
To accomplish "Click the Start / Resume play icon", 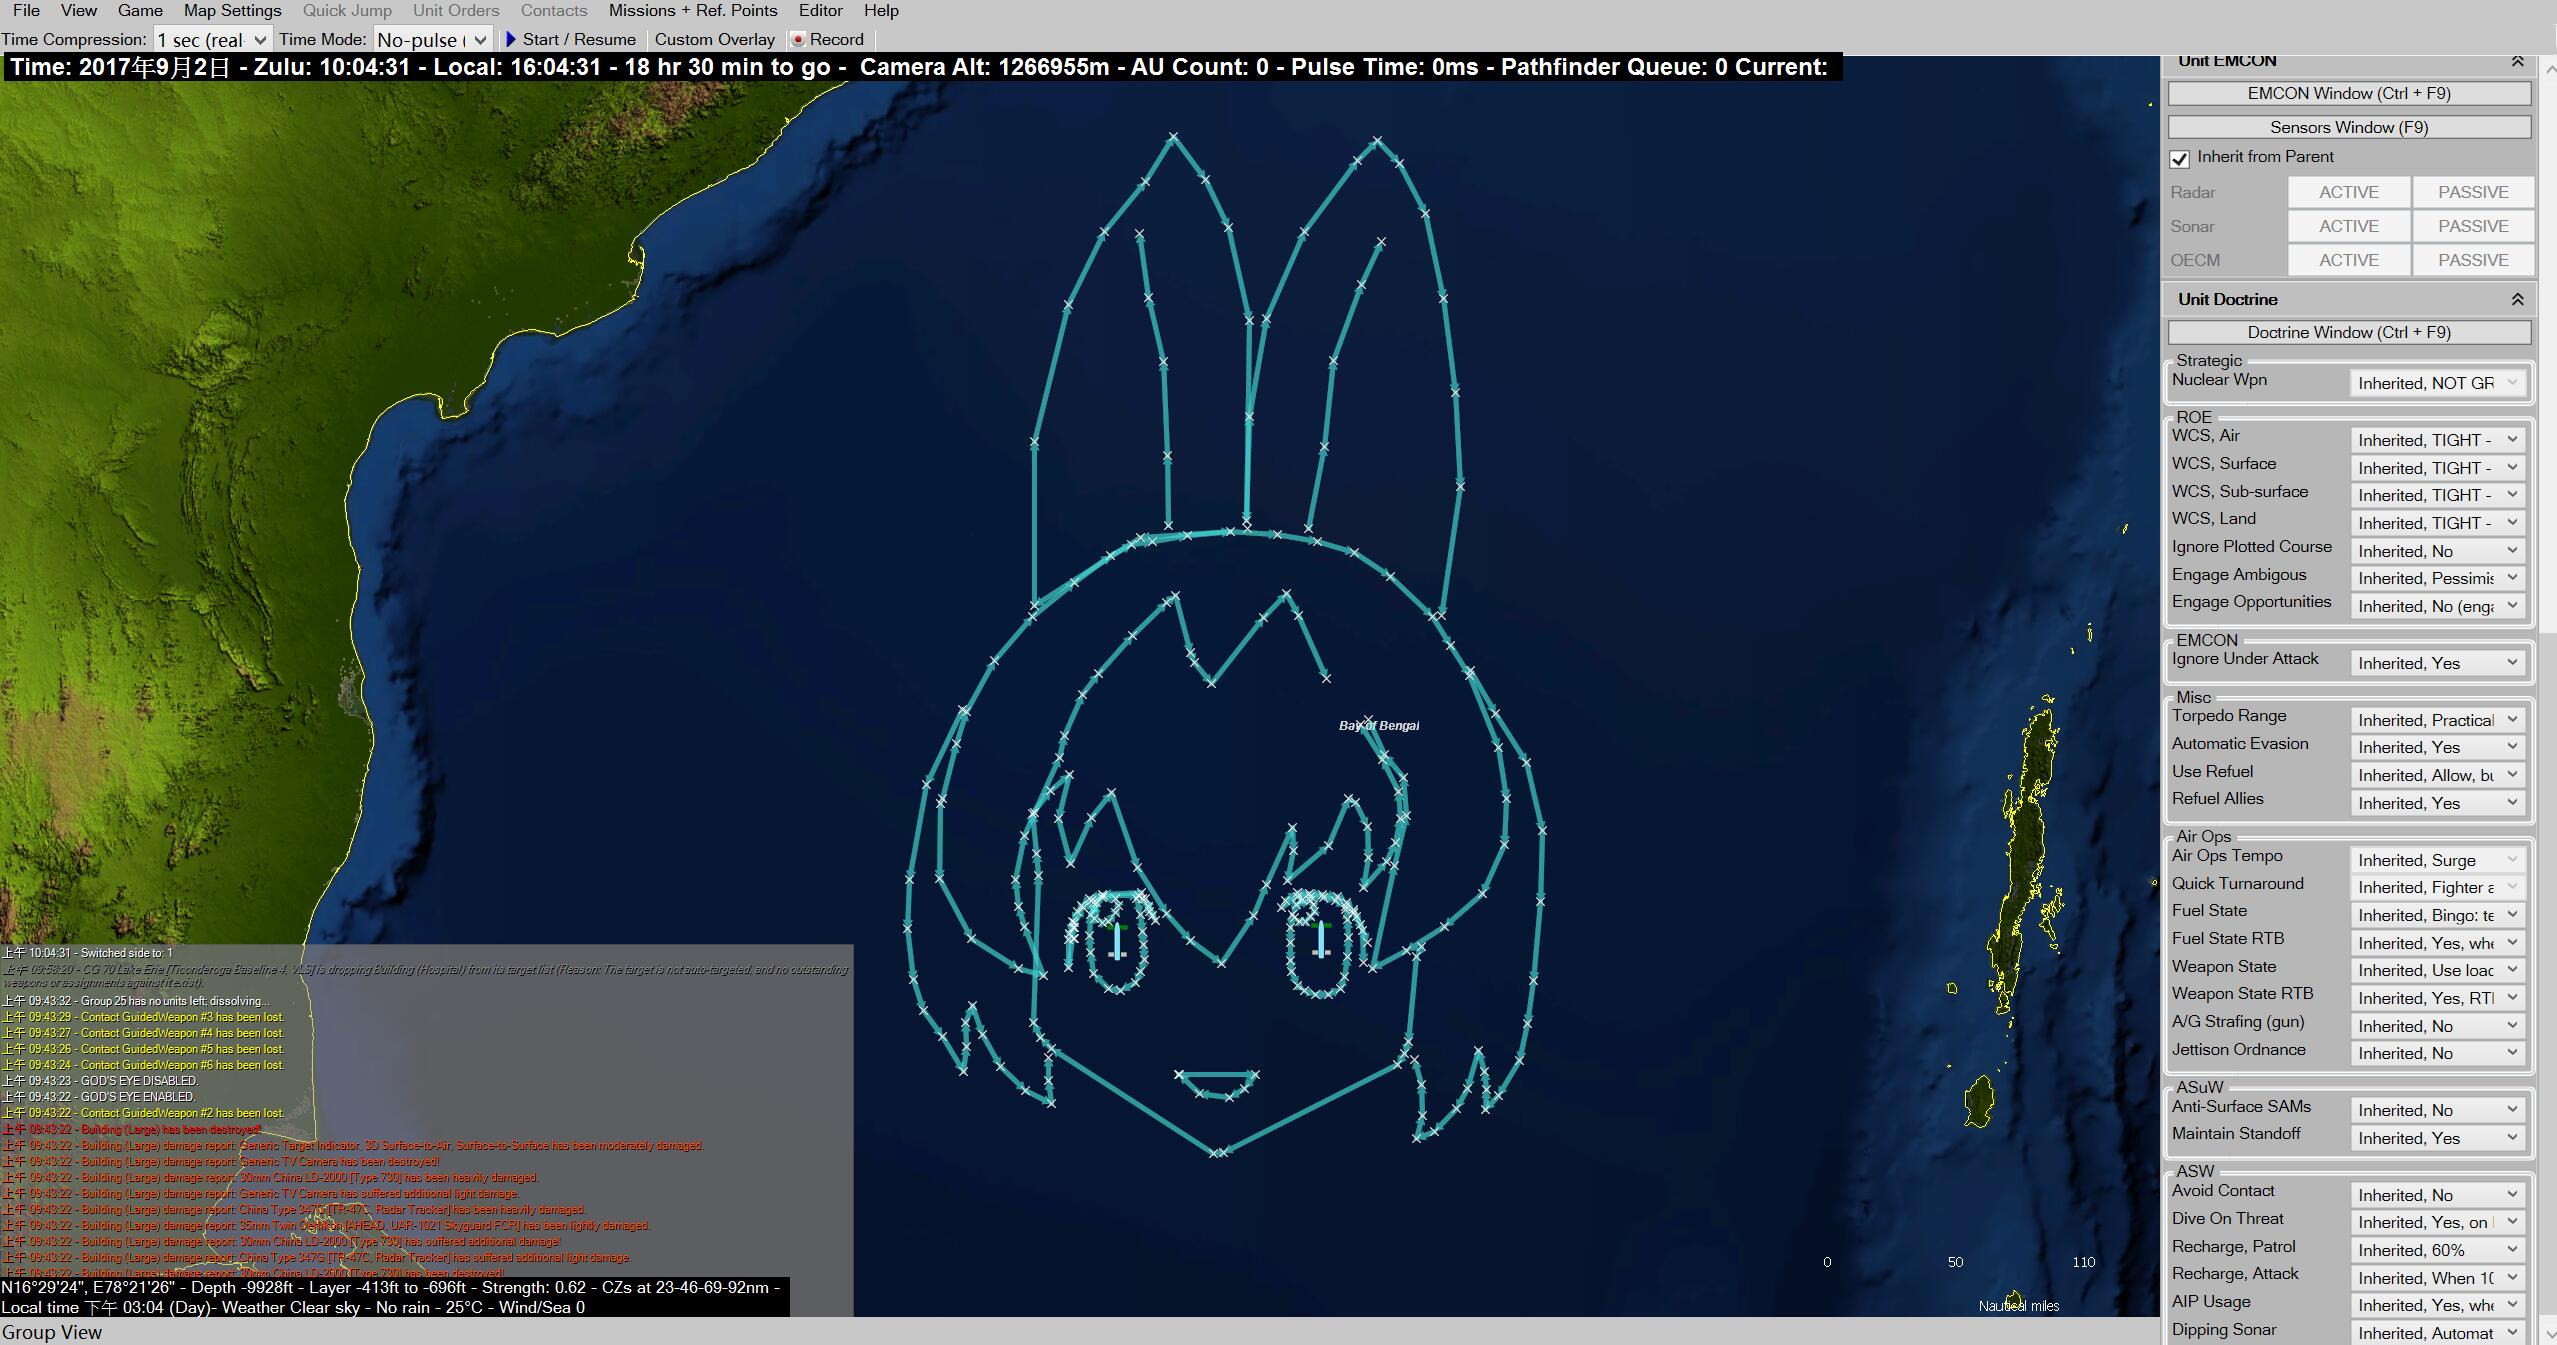I will (511, 39).
